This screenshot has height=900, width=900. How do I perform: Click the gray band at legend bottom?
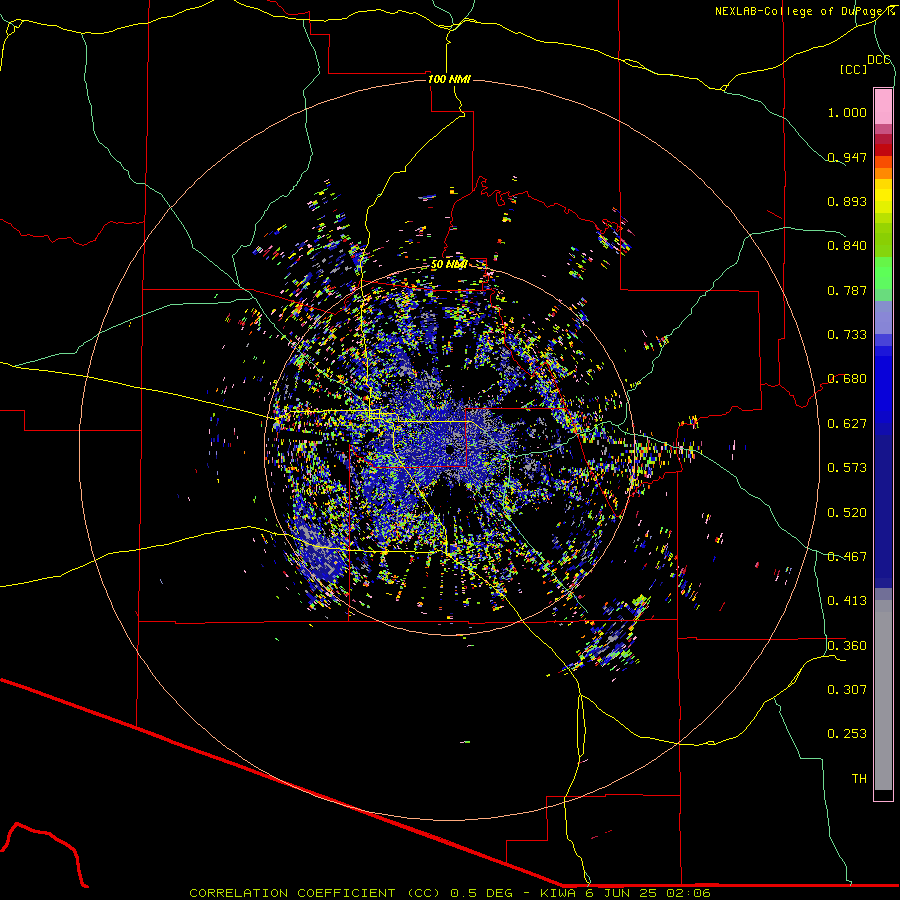pyautogui.click(x=883, y=695)
